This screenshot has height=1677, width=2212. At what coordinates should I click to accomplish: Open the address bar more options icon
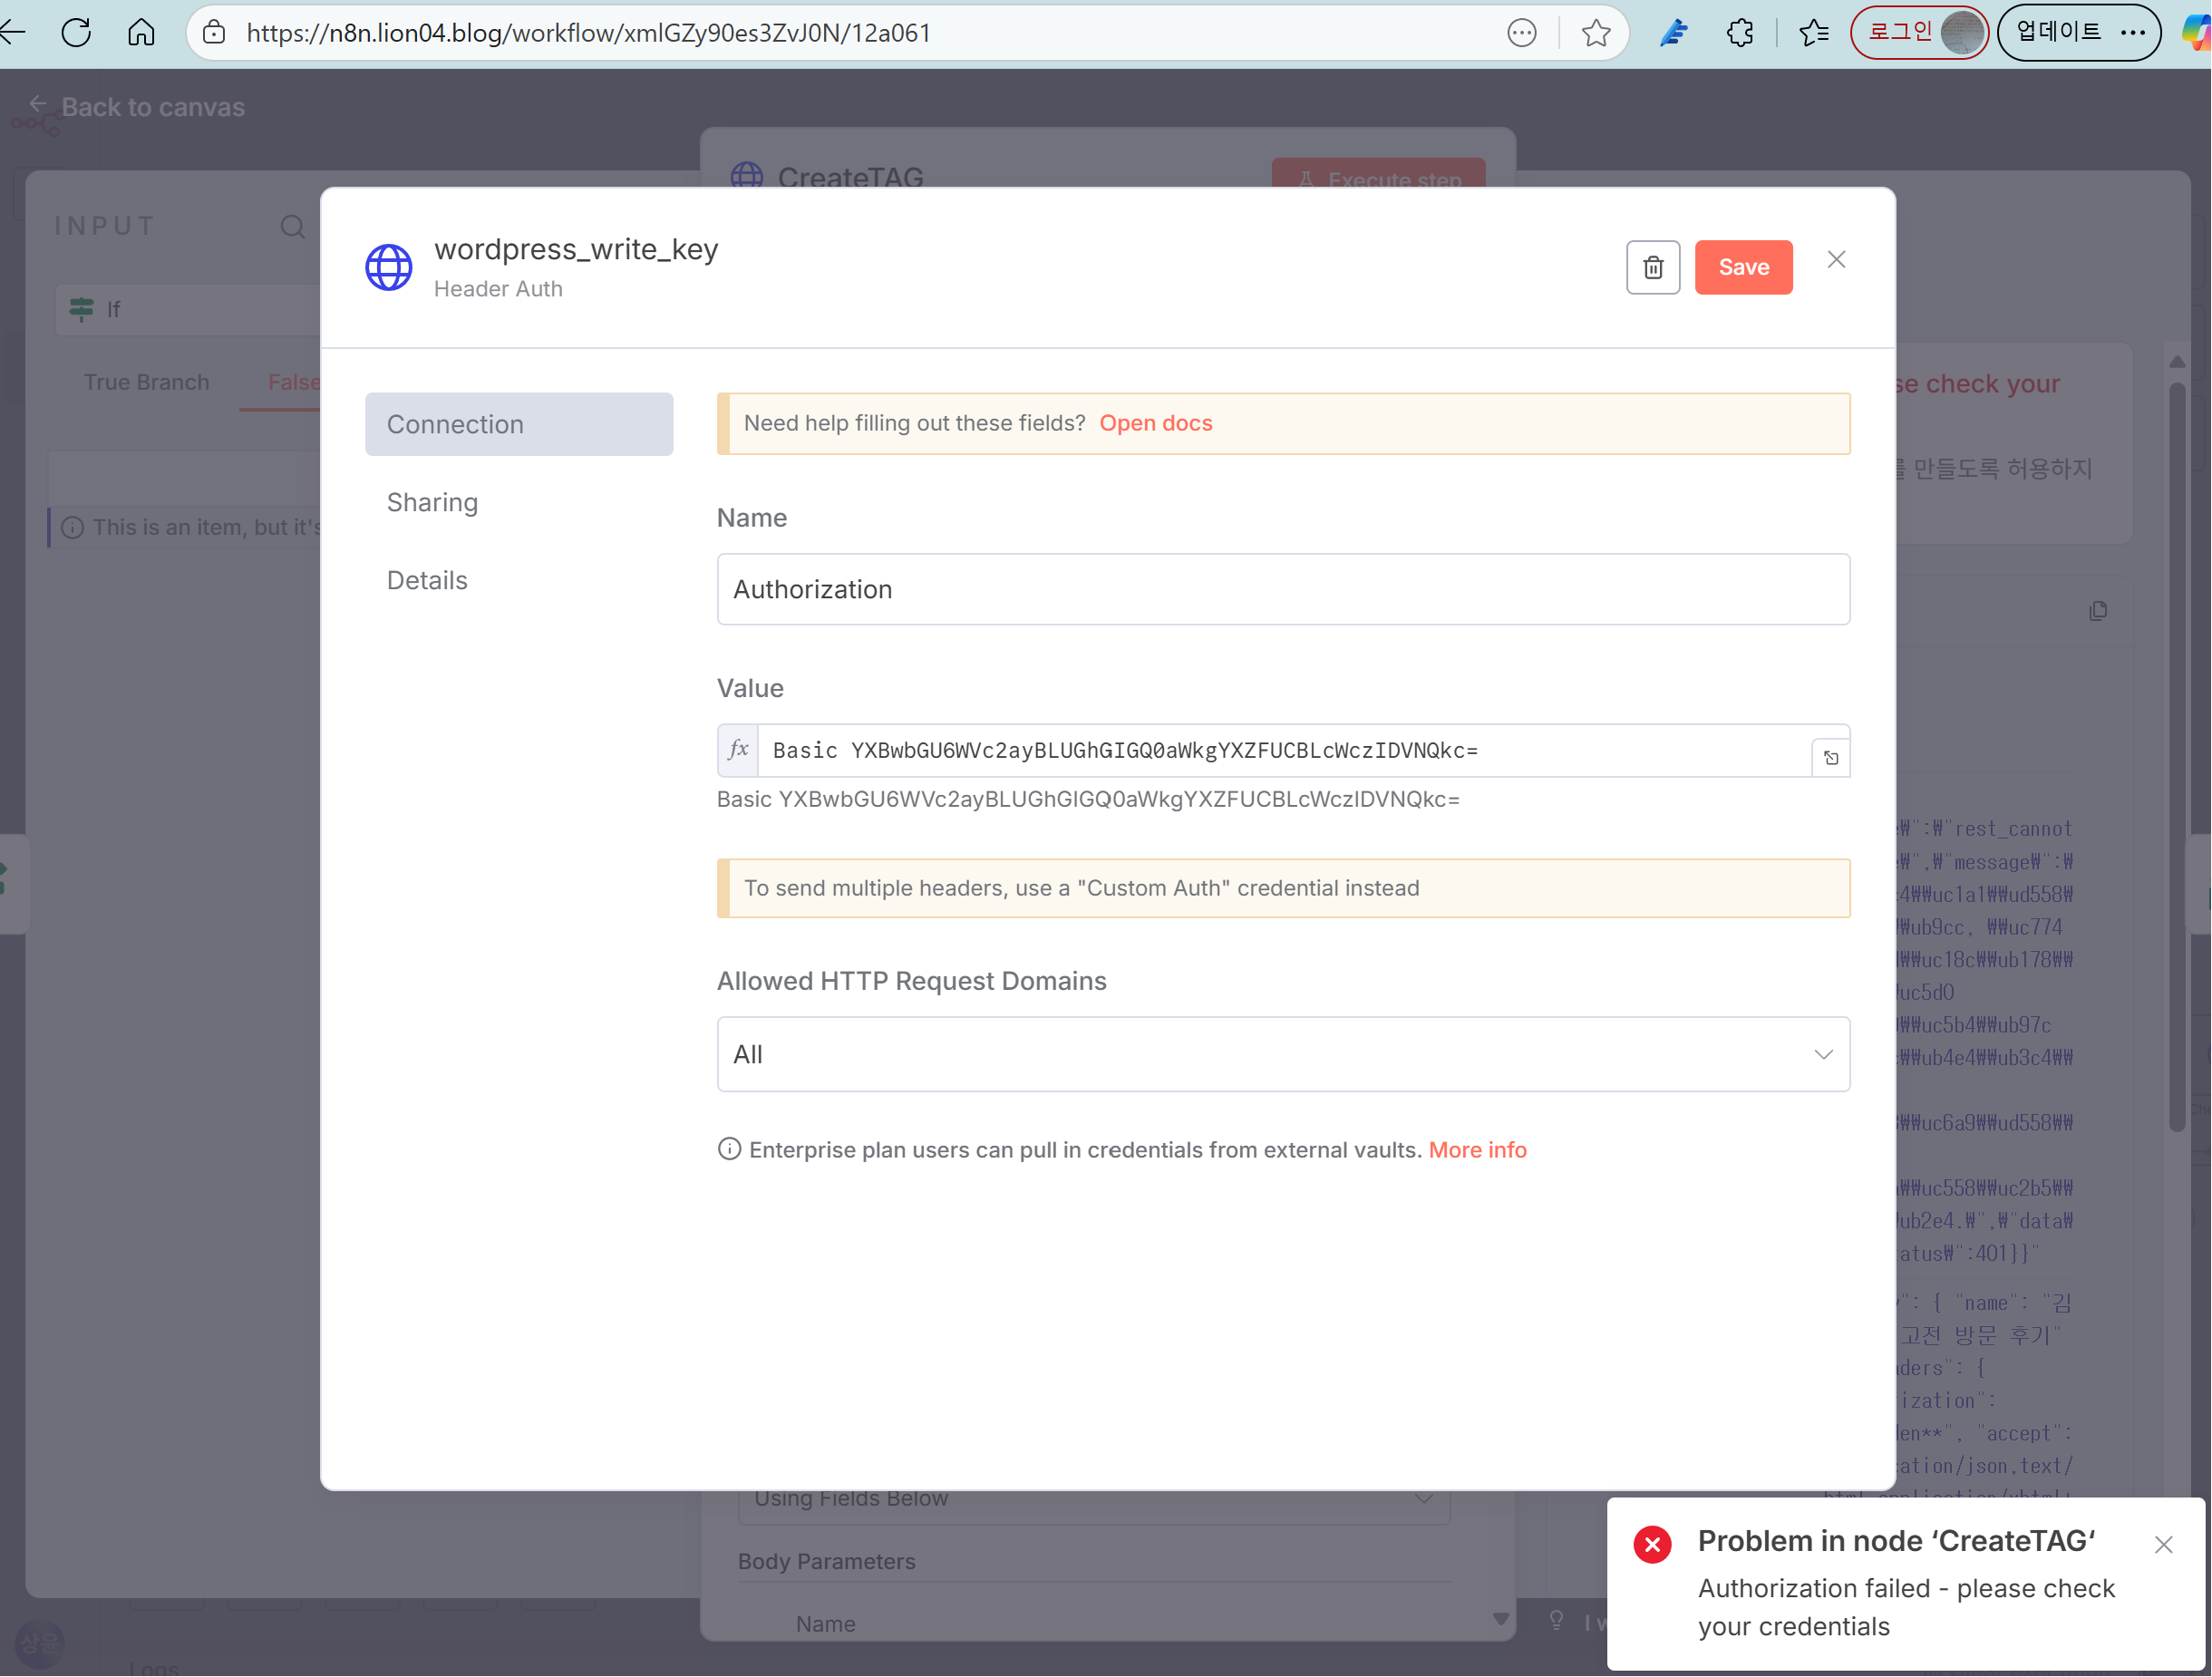(x=1521, y=33)
